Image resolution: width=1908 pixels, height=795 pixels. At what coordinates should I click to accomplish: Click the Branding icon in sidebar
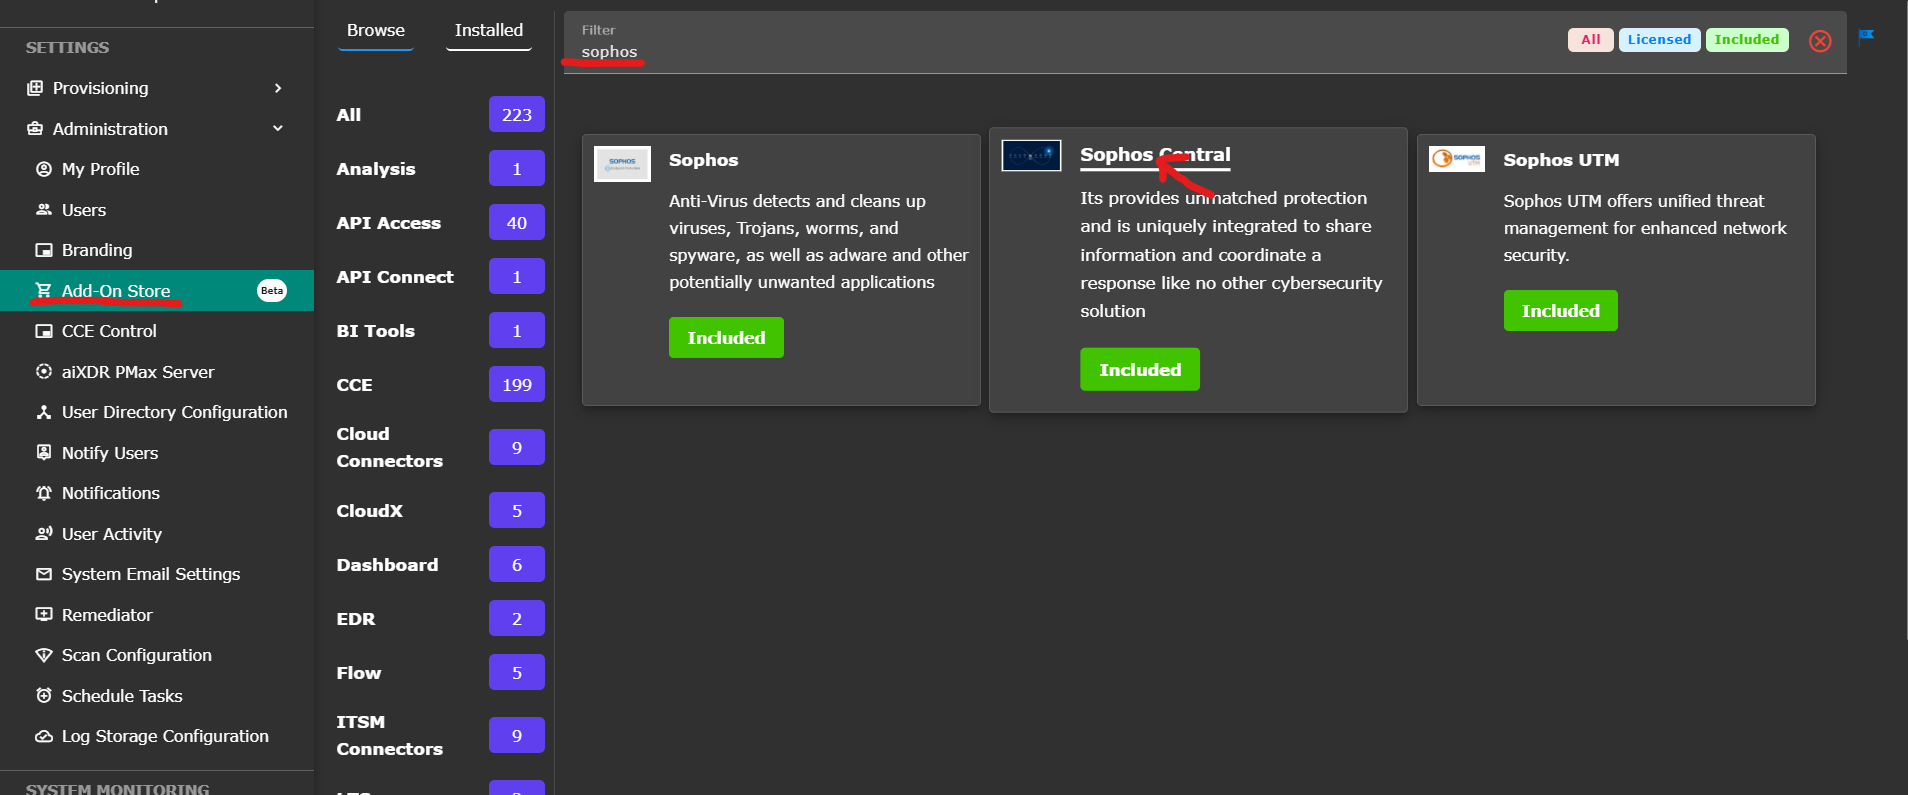pyautogui.click(x=44, y=250)
